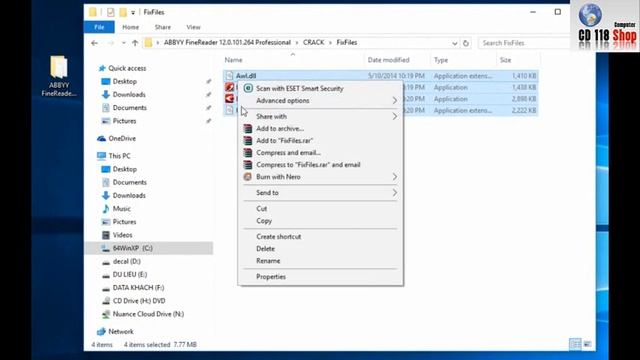
Task: Choose Compress and email... option
Action: [320, 153]
